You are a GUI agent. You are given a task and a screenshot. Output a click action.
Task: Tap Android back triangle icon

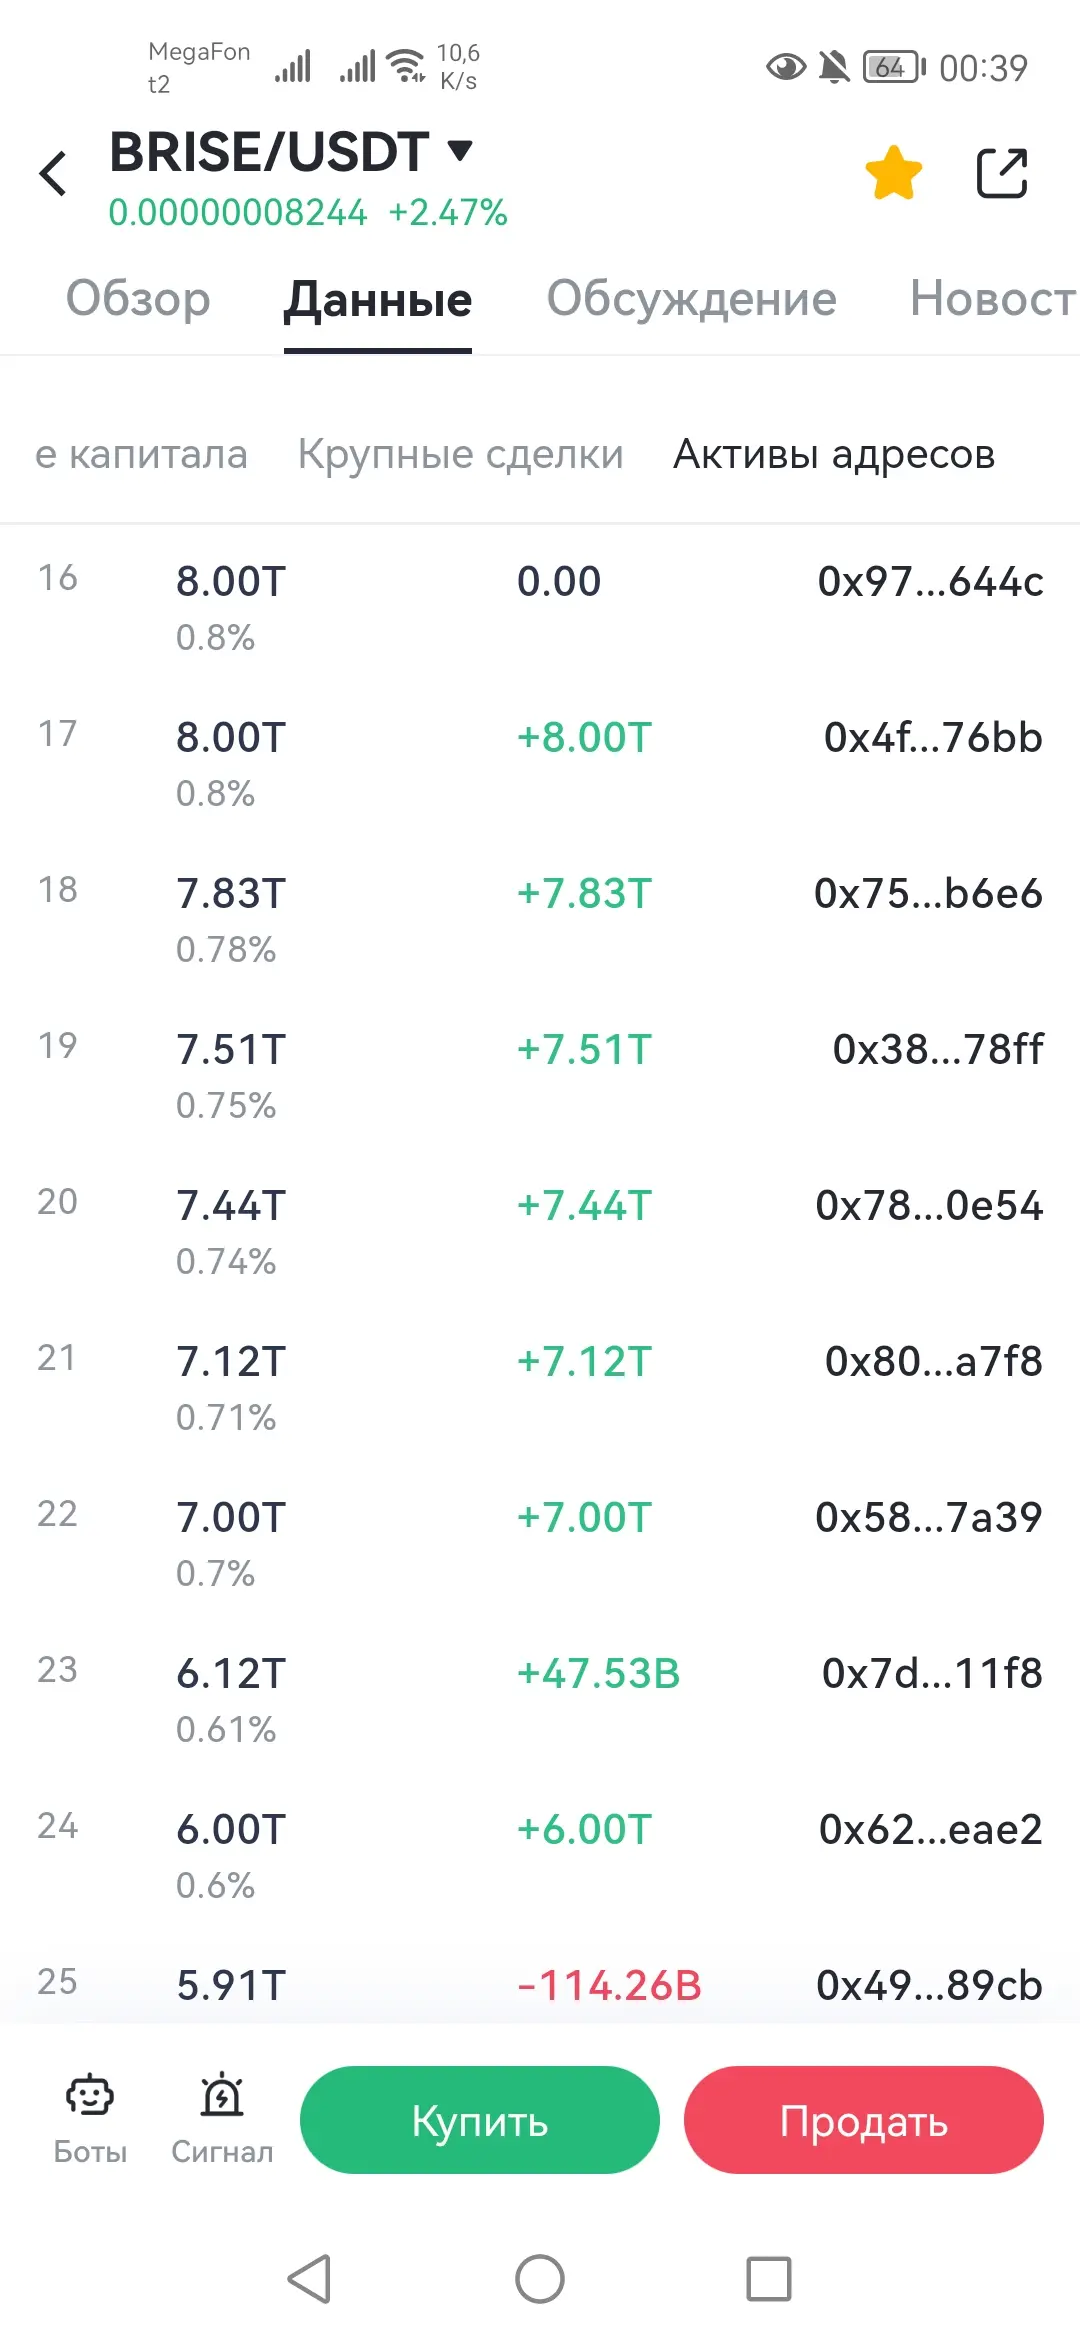309,2280
